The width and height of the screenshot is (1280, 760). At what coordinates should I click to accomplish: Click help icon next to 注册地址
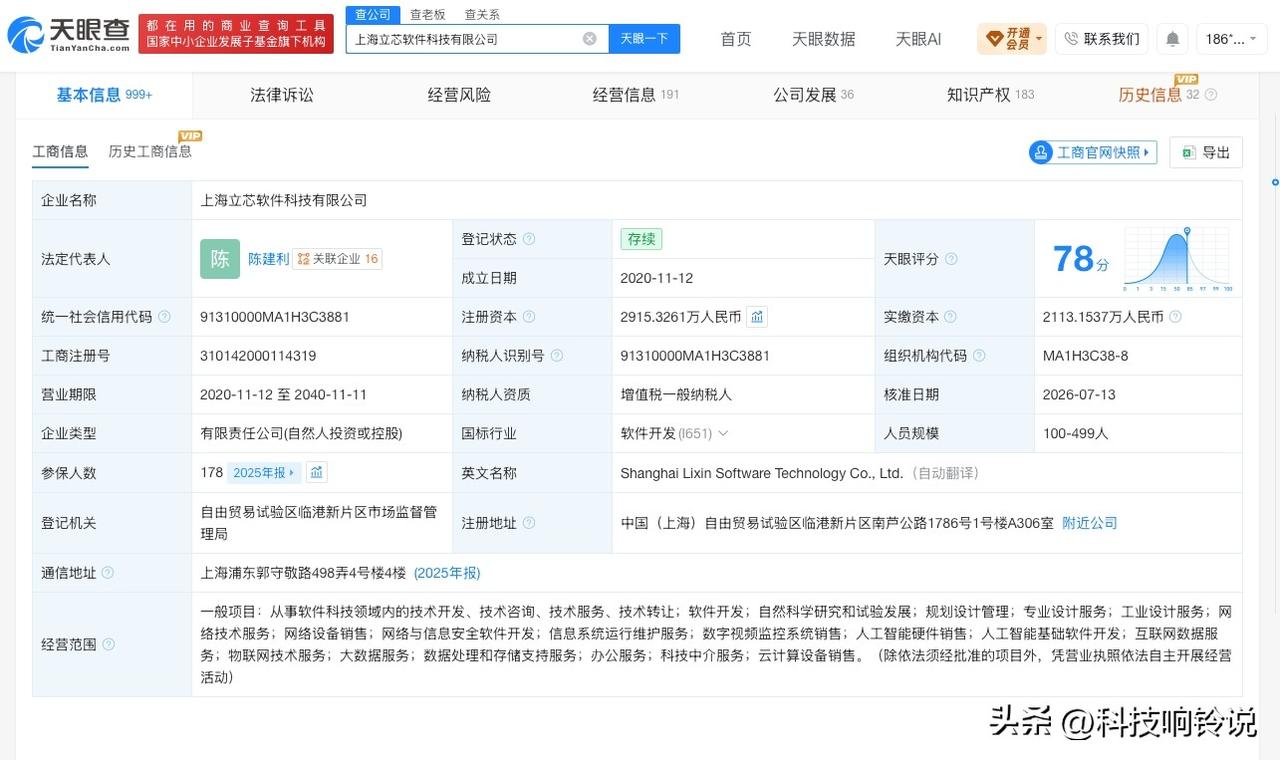[529, 523]
